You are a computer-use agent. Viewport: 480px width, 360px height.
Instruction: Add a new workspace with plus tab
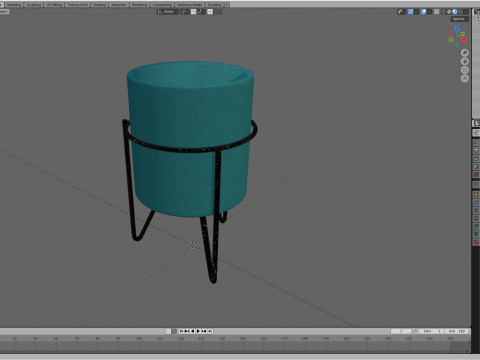pyautogui.click(x=227, y=5)
